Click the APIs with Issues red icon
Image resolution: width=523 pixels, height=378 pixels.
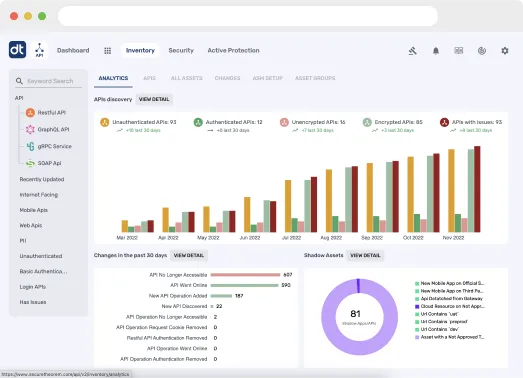click(444, 122)
